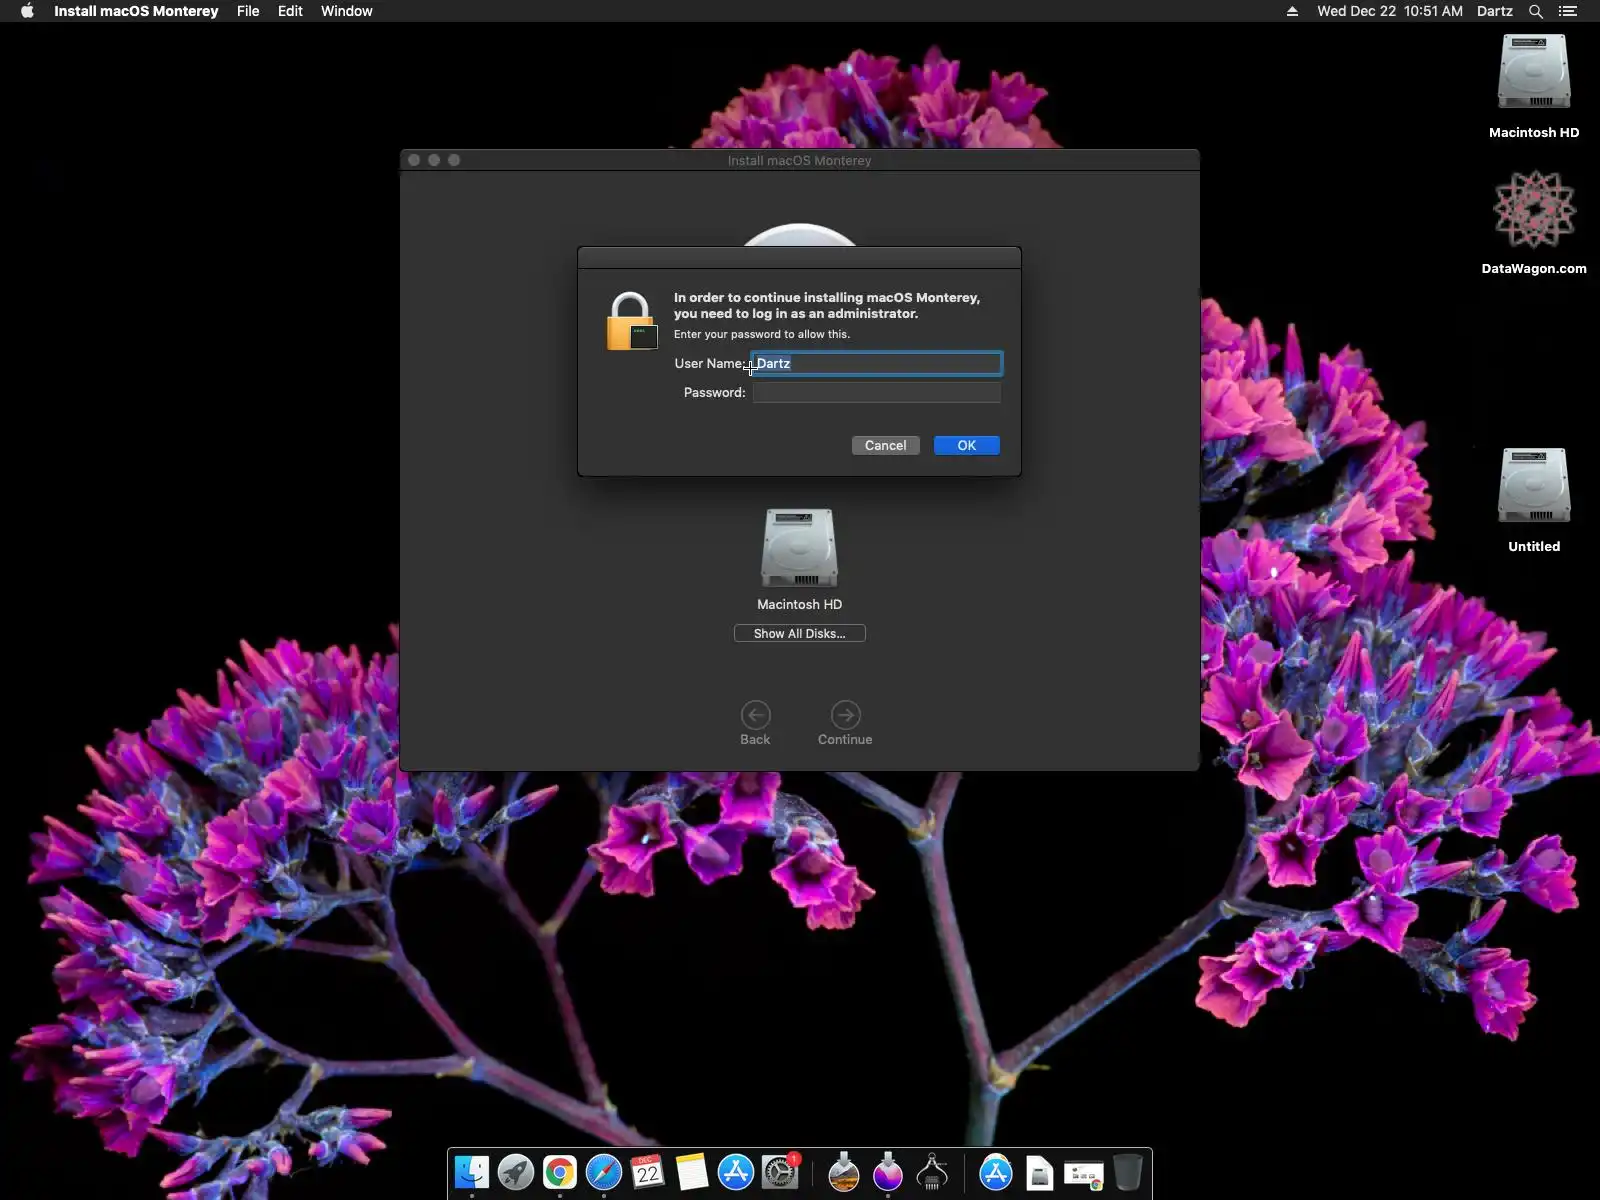Viewport: 1600px width, 1200px height.
Task: Click the padlock icon in the login dialog
Action: 632,321
